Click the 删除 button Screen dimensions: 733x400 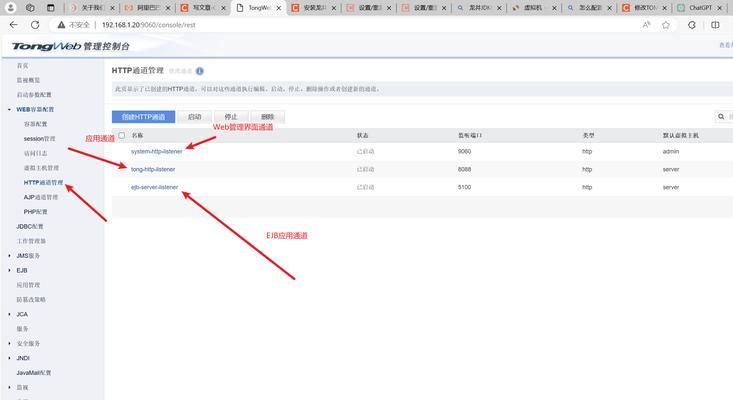(267, 117)
